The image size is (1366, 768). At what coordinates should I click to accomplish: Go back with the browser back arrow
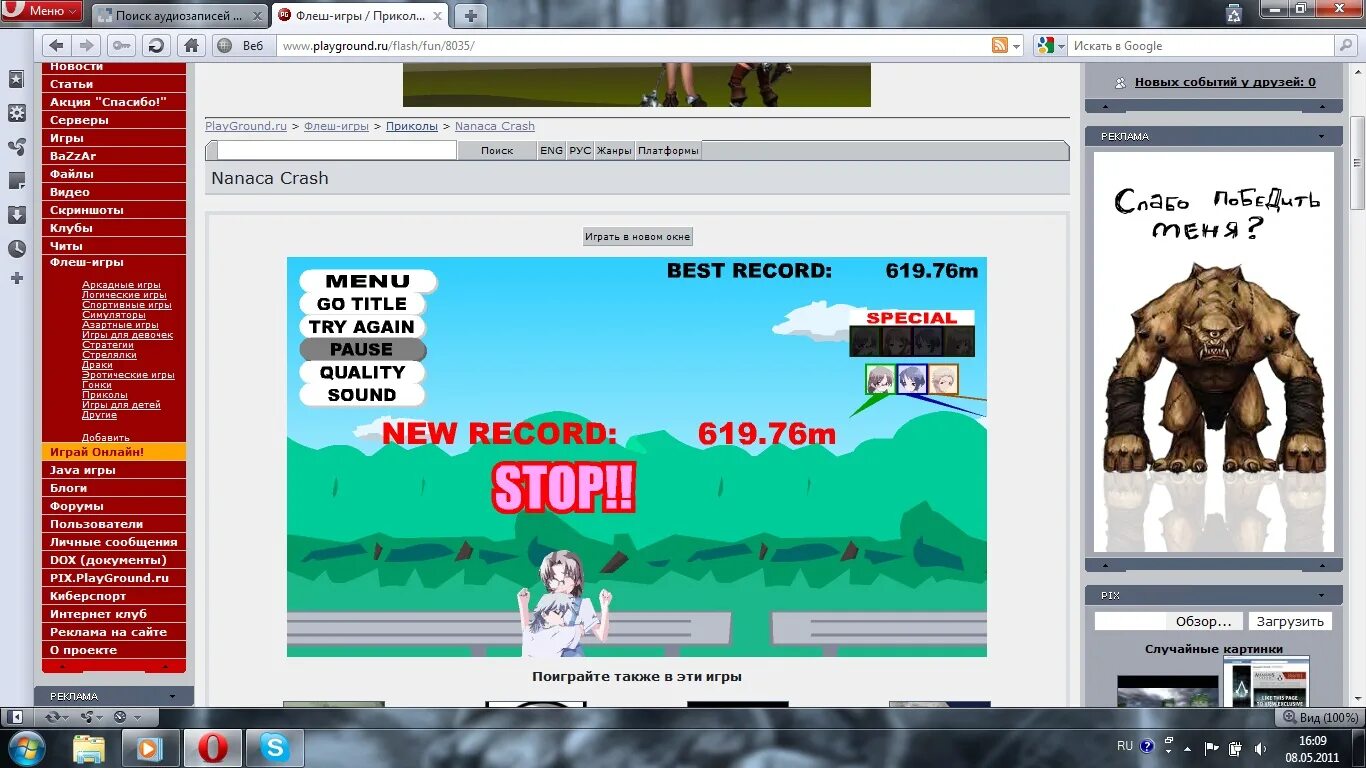click(56, 46)
